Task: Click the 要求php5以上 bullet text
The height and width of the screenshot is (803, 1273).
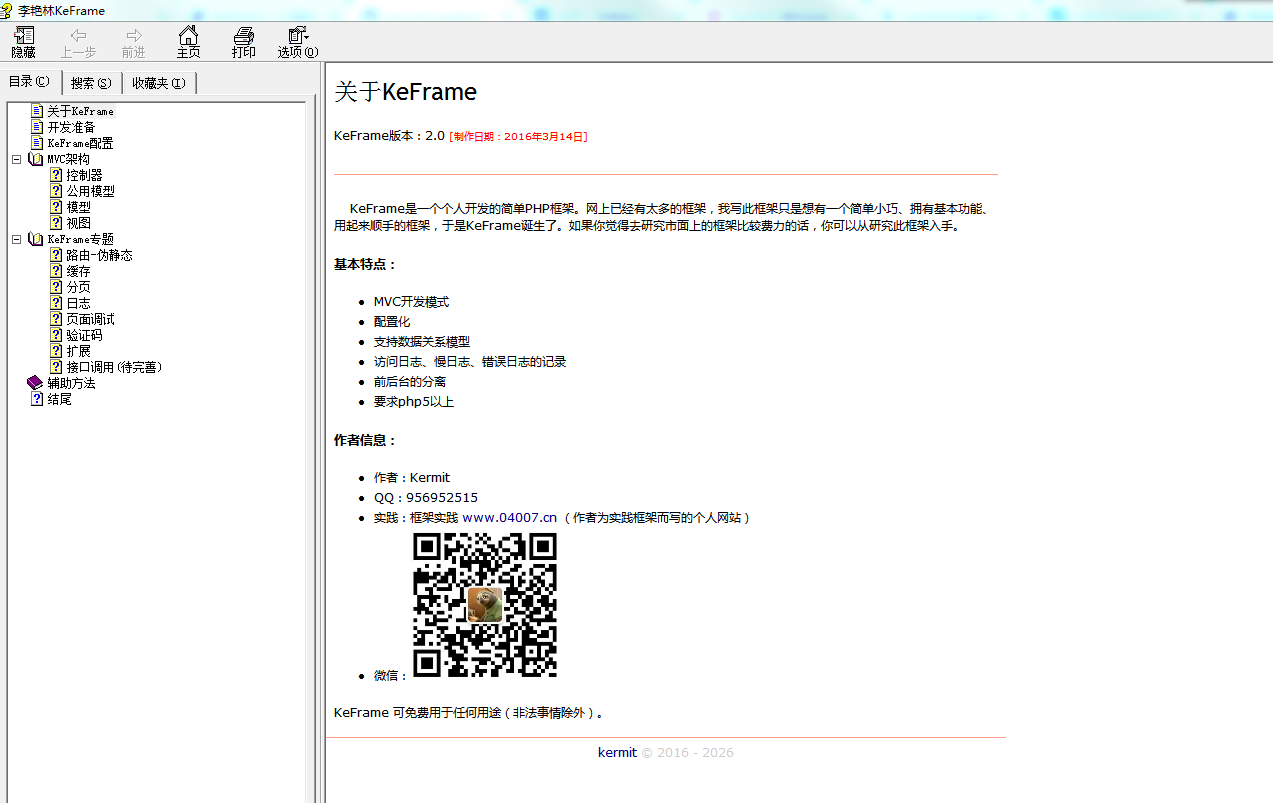Action: tap(414, 402)
